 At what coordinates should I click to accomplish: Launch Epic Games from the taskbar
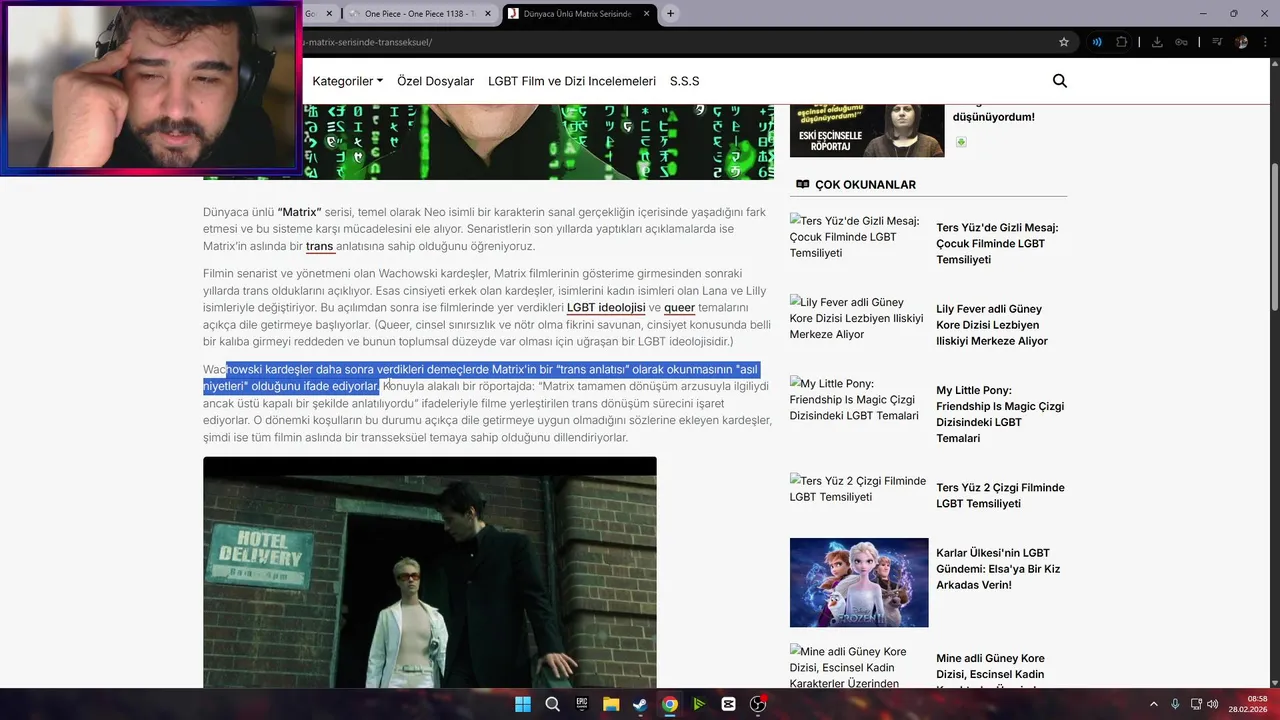click(581, 704)
